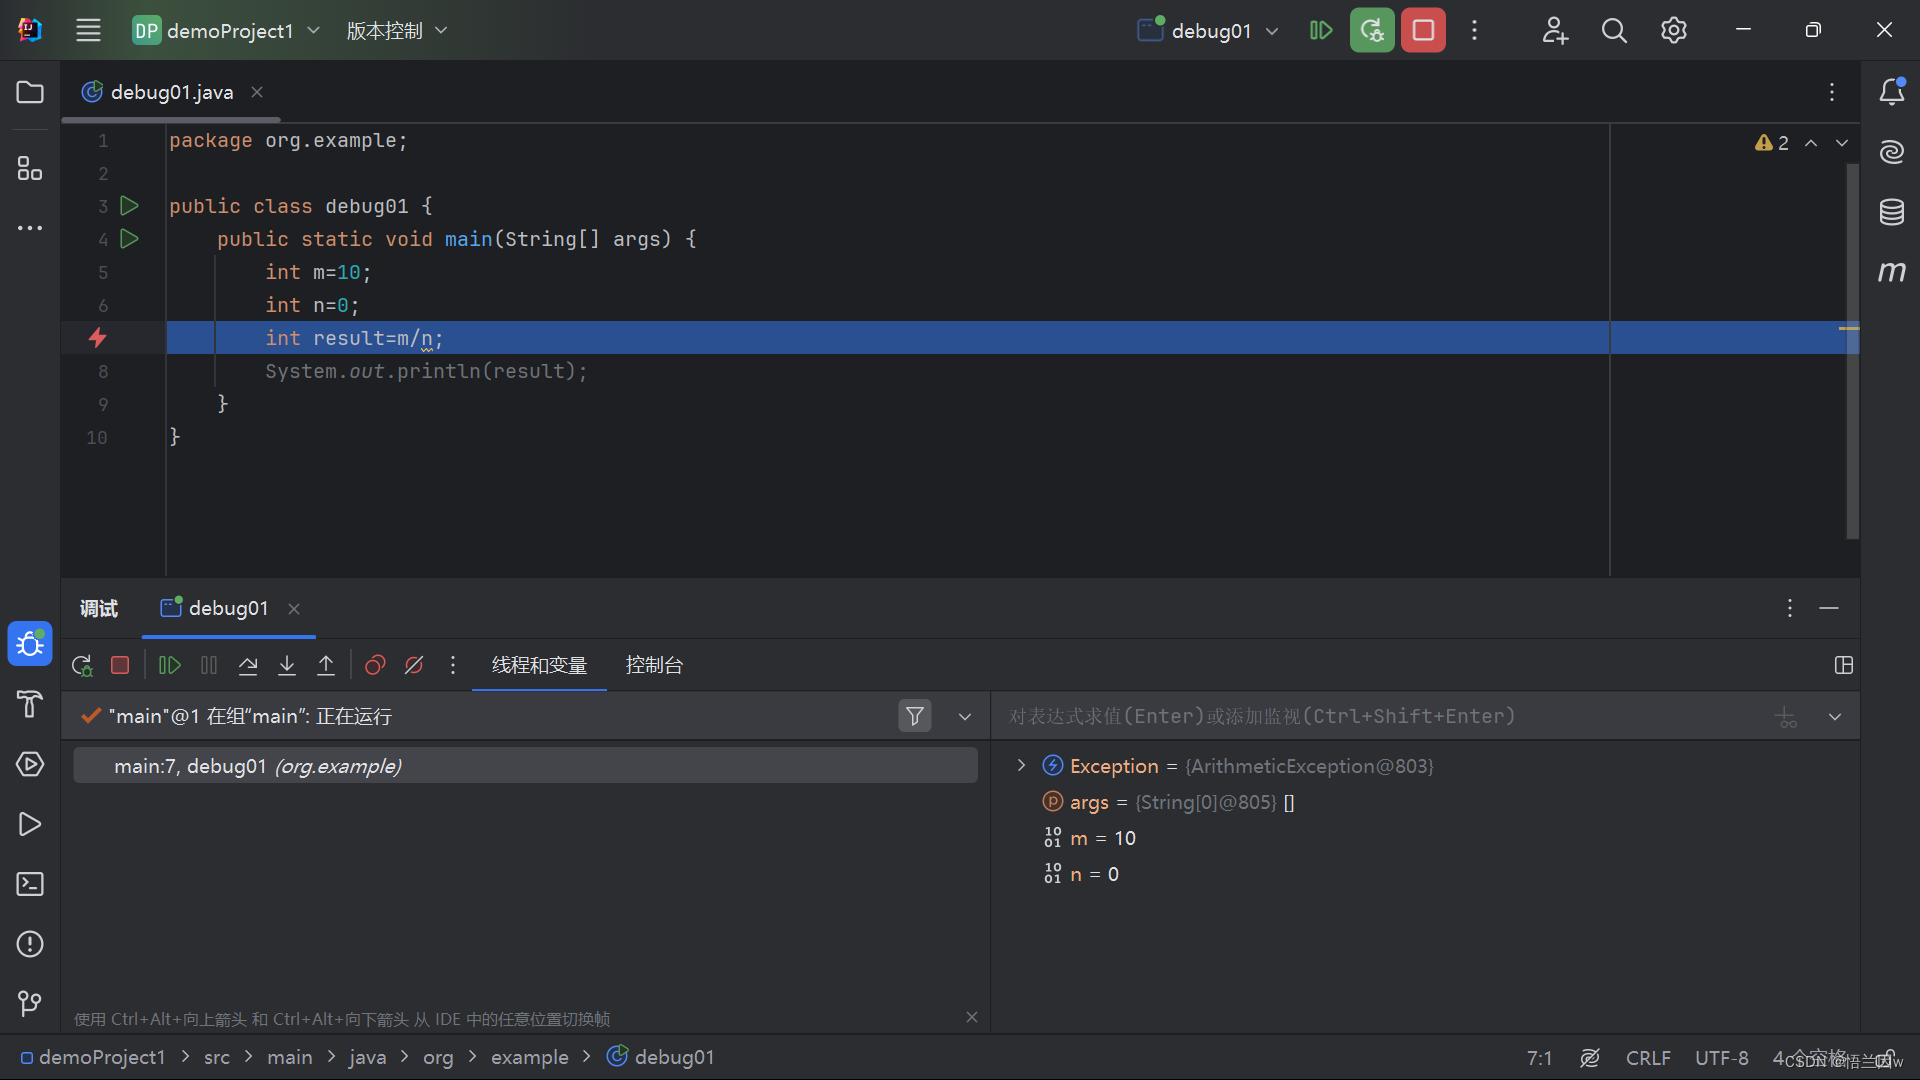Open the Project tool window folder icon
This screenshot has width=1920, height=1080.
click(x=30, y=92)
